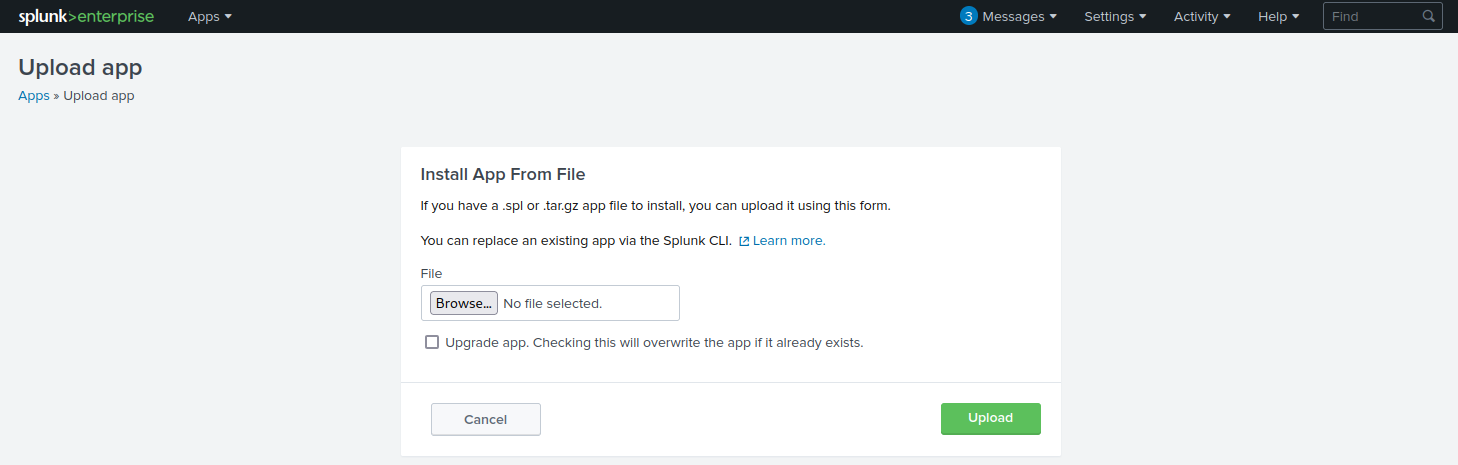The image size is (1458, 465).
Task: Click the magnifier icon in Find box
Action: tap(1429, 17)
